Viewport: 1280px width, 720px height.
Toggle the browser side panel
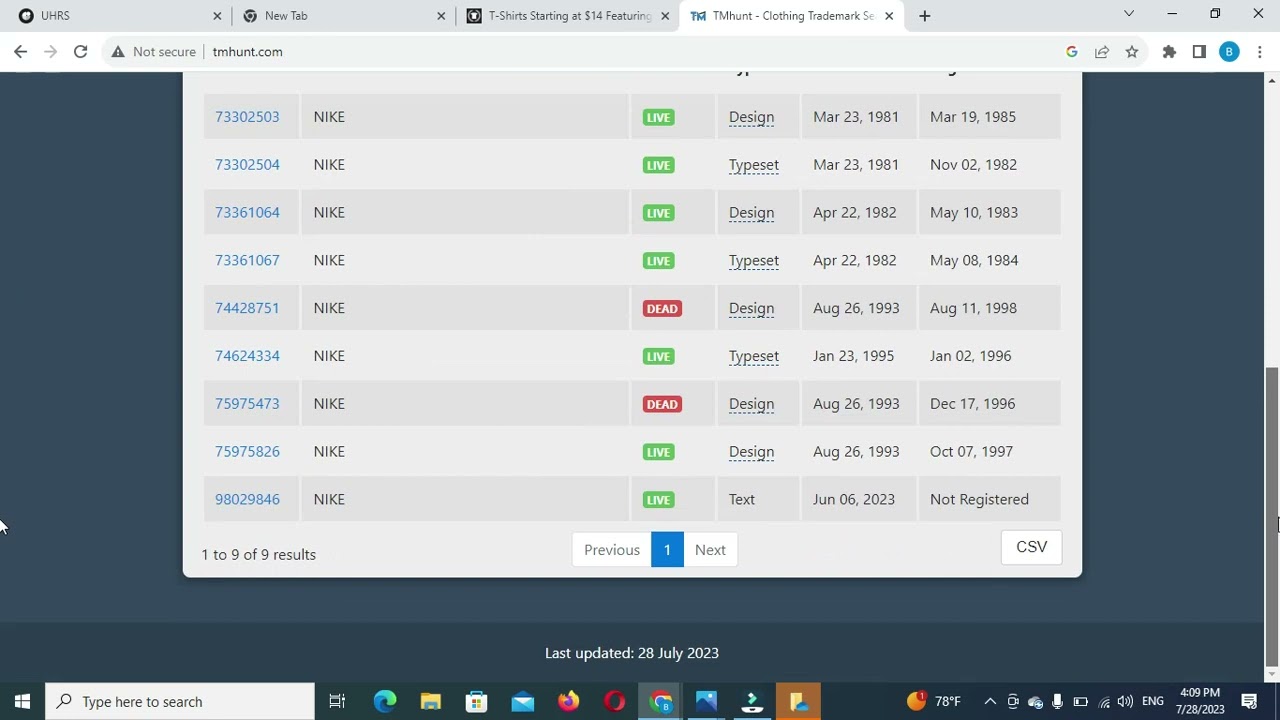click(x=1199, y=52)
